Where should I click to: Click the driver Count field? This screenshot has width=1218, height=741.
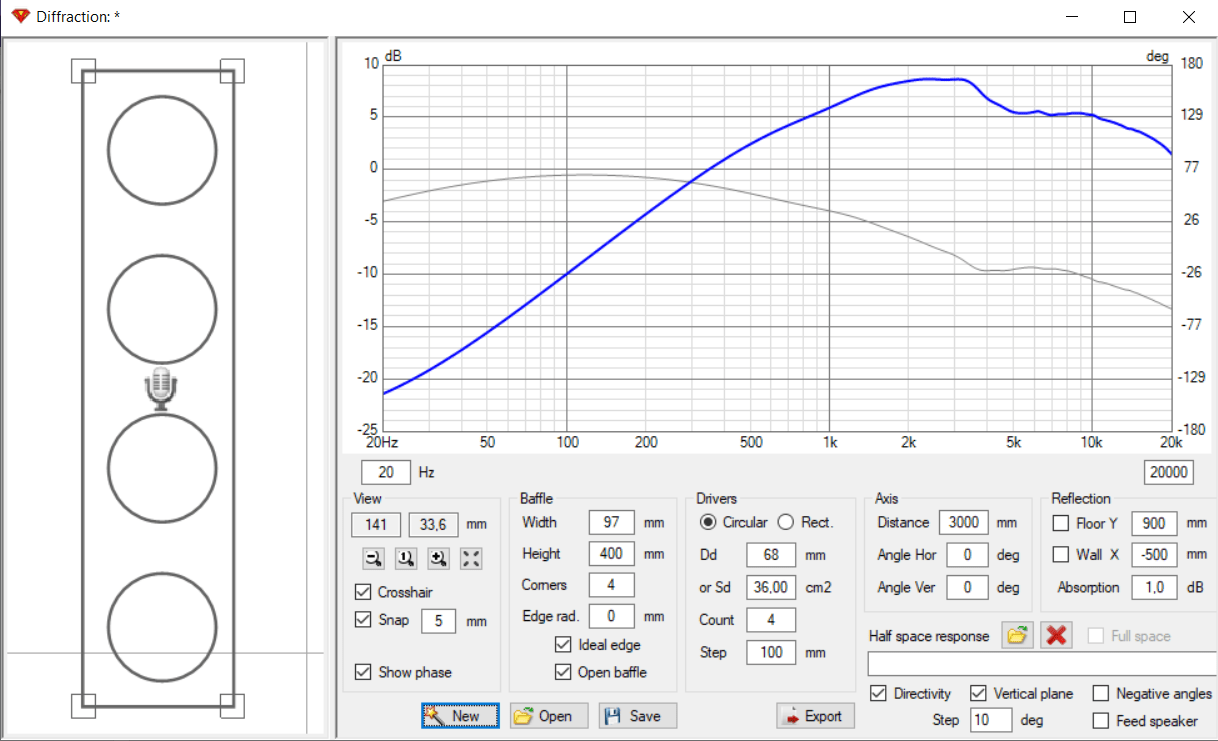click(771, 620)
